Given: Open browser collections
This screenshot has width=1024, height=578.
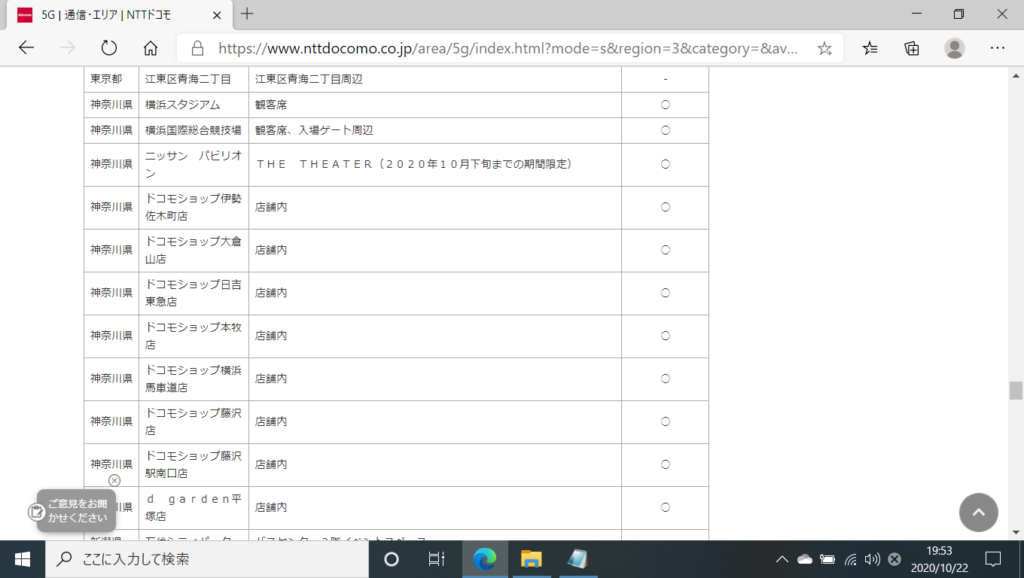Looking at the screenshot, I should (912, 48).
